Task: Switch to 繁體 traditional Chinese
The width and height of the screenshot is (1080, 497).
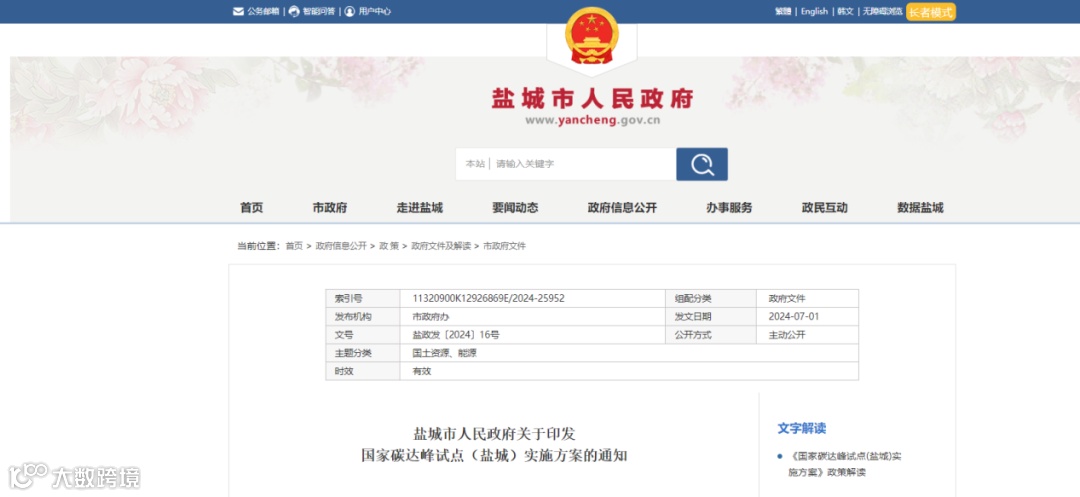Action: 783,11
